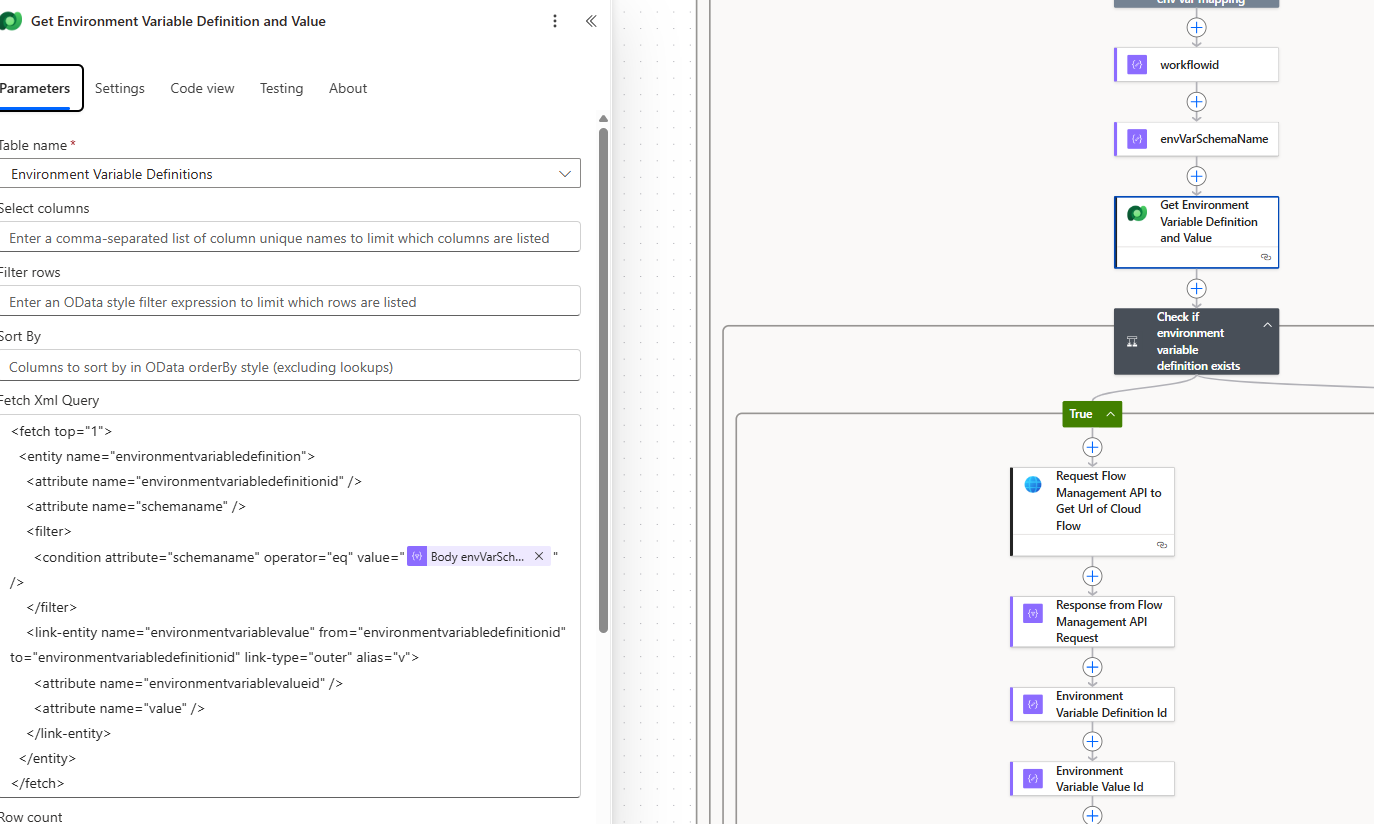The image size is (1374, 824).
Task: Open the flow options three-dot menu
Action: [x=555, y=20]
